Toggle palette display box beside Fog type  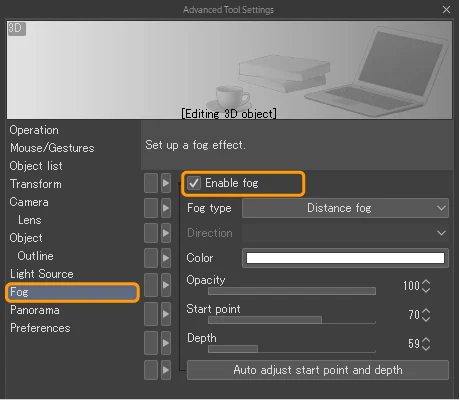click(x=151, y=208)
